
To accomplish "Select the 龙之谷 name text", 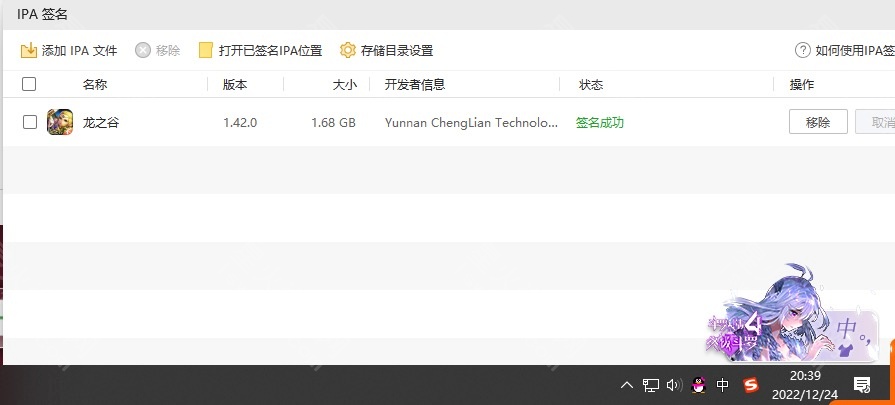I will 101,123.
